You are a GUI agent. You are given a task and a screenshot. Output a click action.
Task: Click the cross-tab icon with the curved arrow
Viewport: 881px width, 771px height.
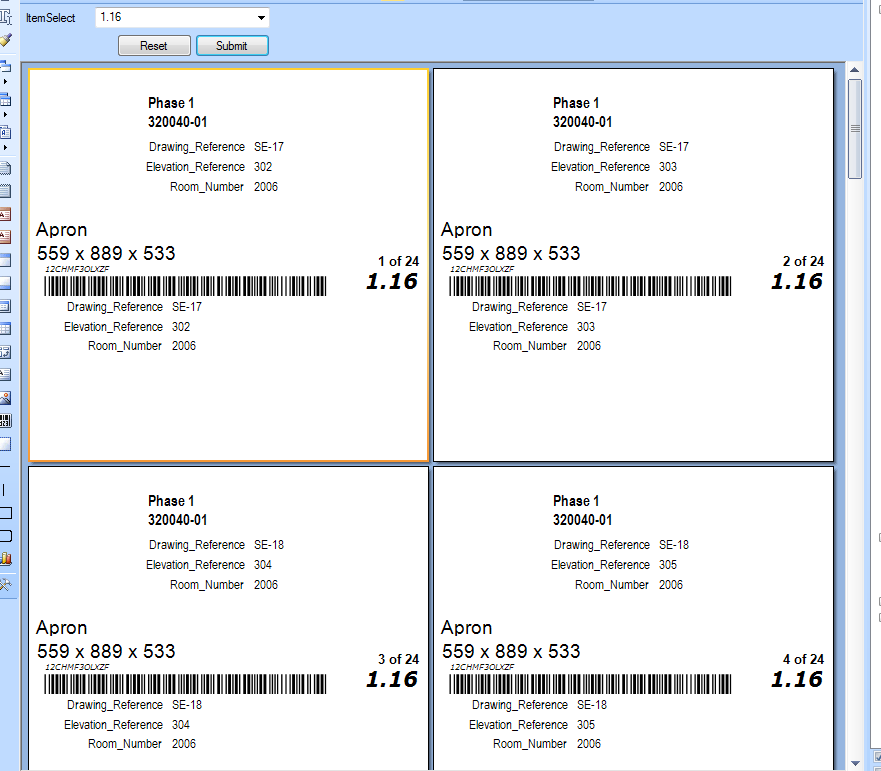pyautogui.click(x=6, y=352)
